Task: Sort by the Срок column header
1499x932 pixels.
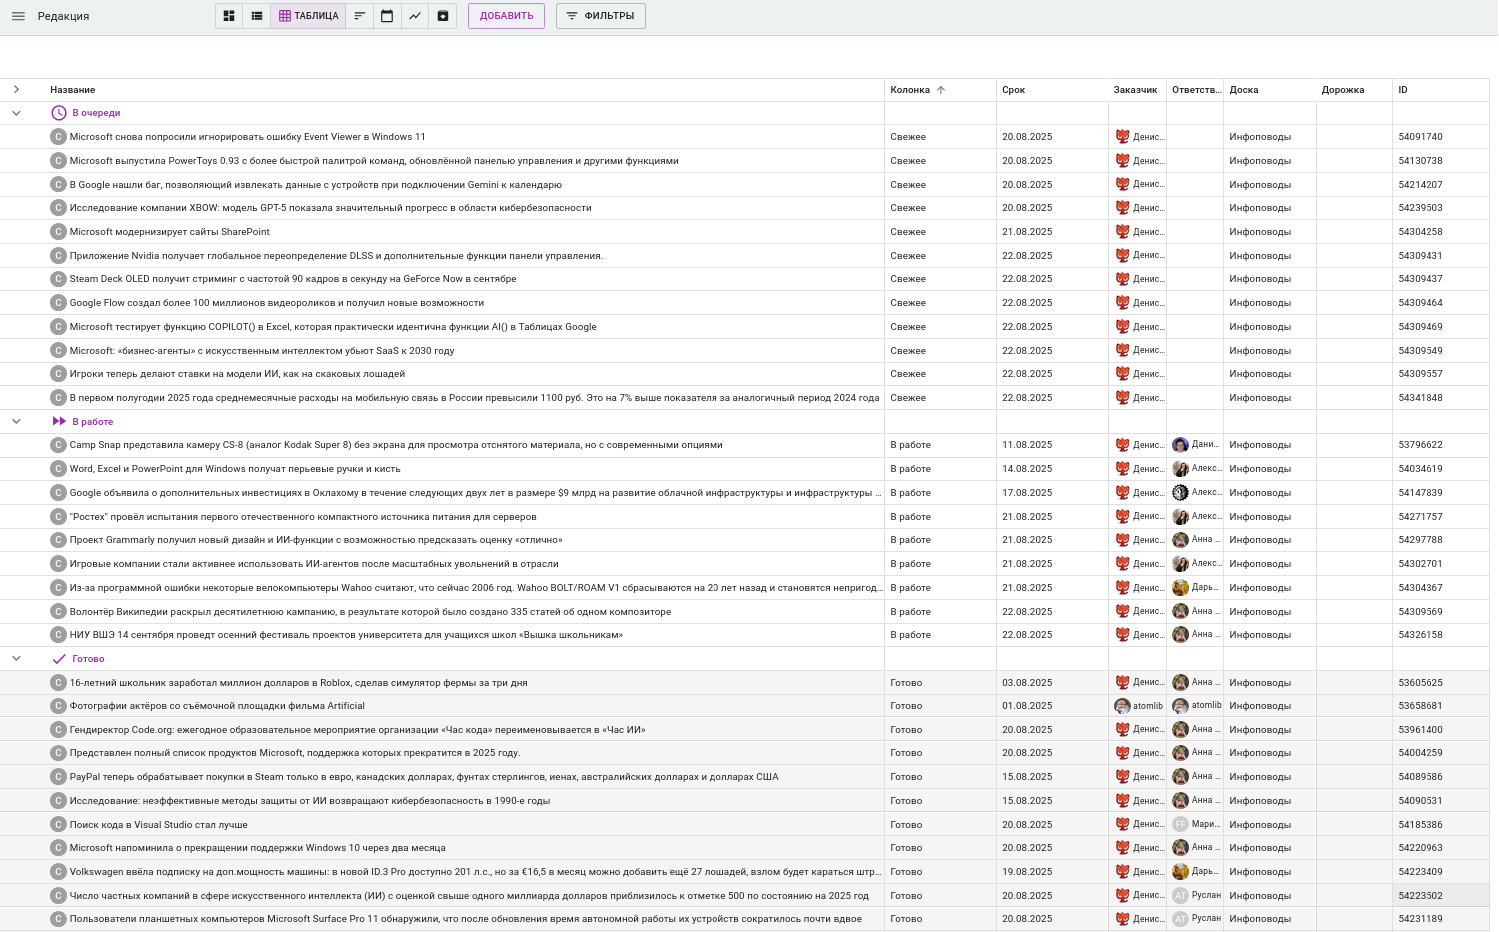Action: click(x=1013, y=90)
